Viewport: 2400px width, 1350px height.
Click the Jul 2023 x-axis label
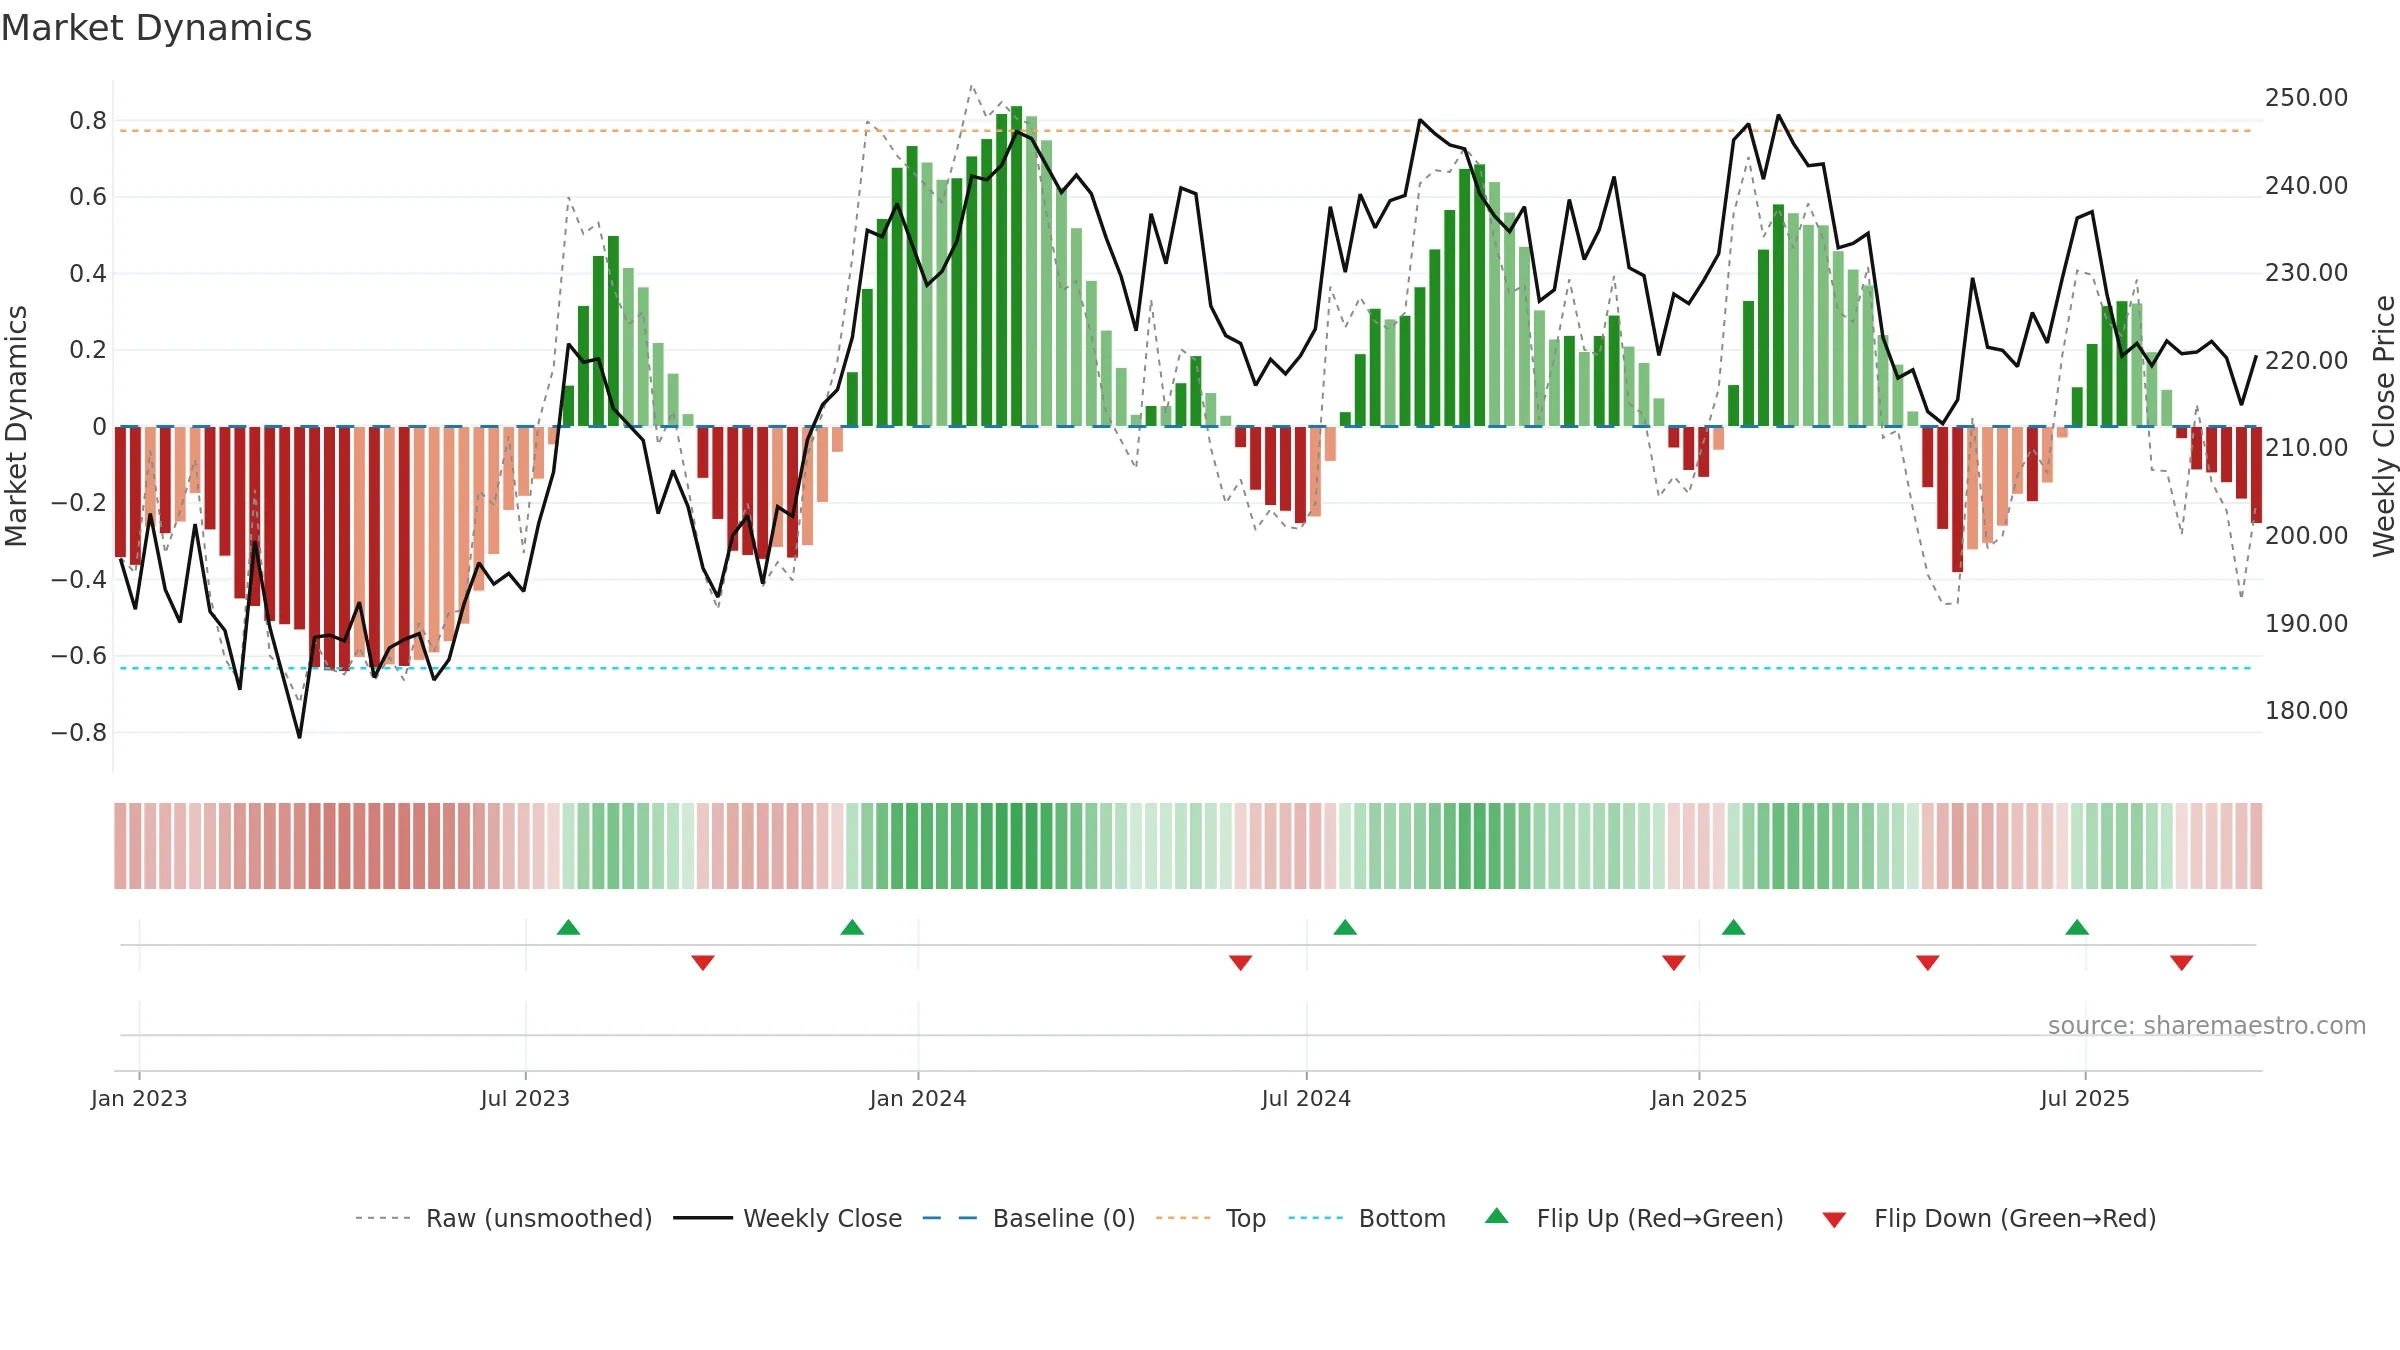[x=525, y=1098]
